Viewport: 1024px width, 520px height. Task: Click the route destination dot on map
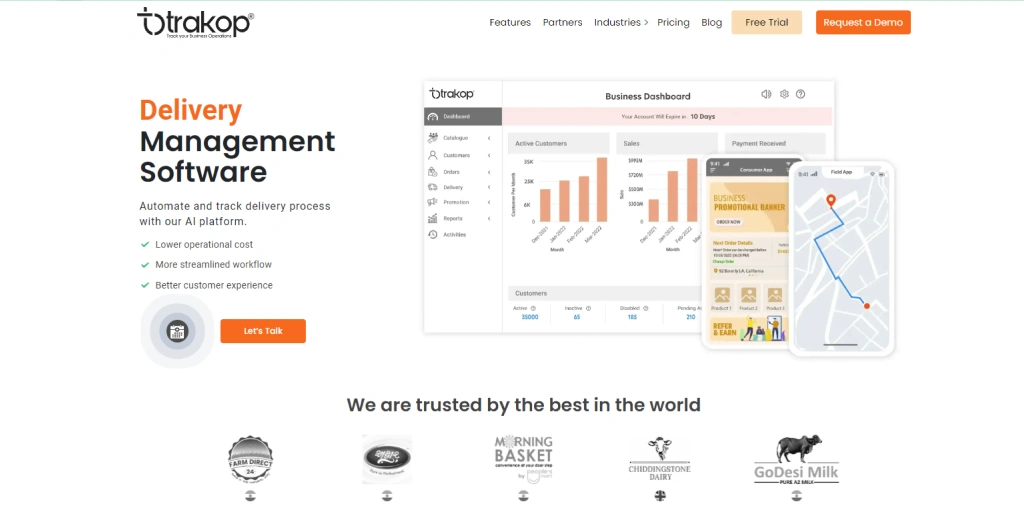click(867, 306)
